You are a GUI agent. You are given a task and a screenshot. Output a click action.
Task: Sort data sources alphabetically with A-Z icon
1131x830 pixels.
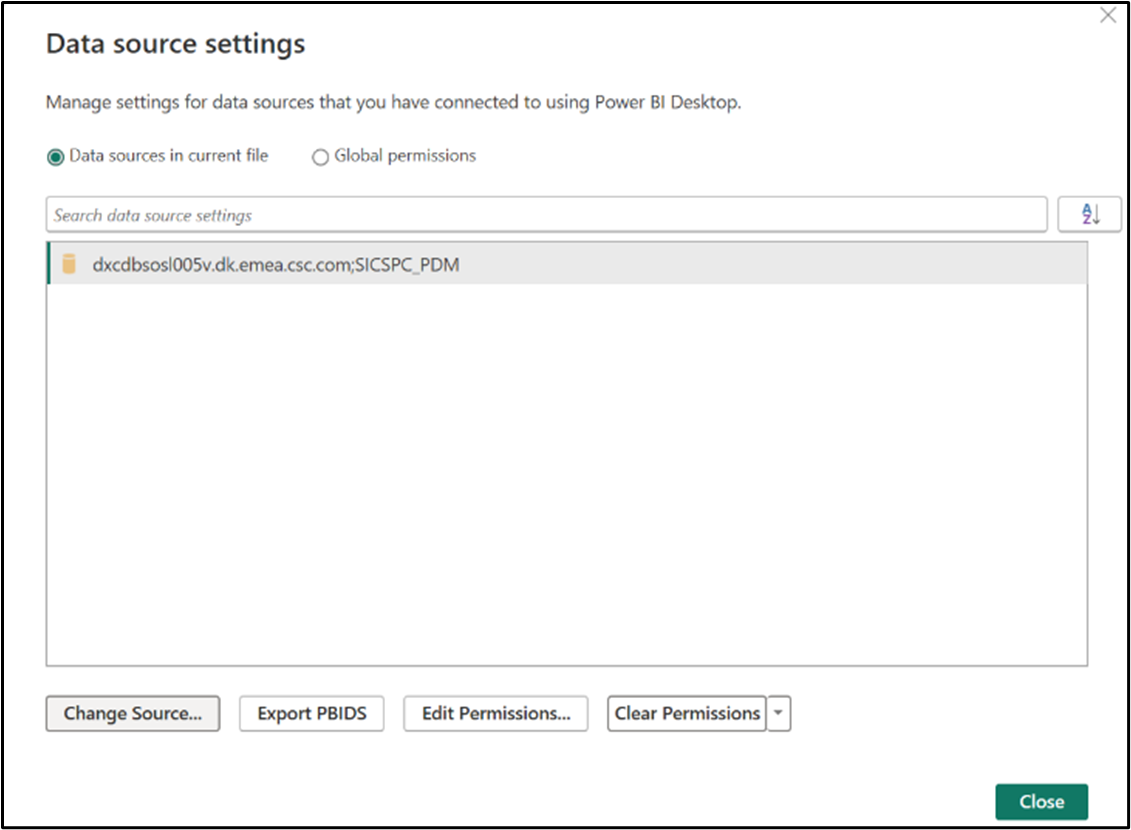tap(1089, 214)
